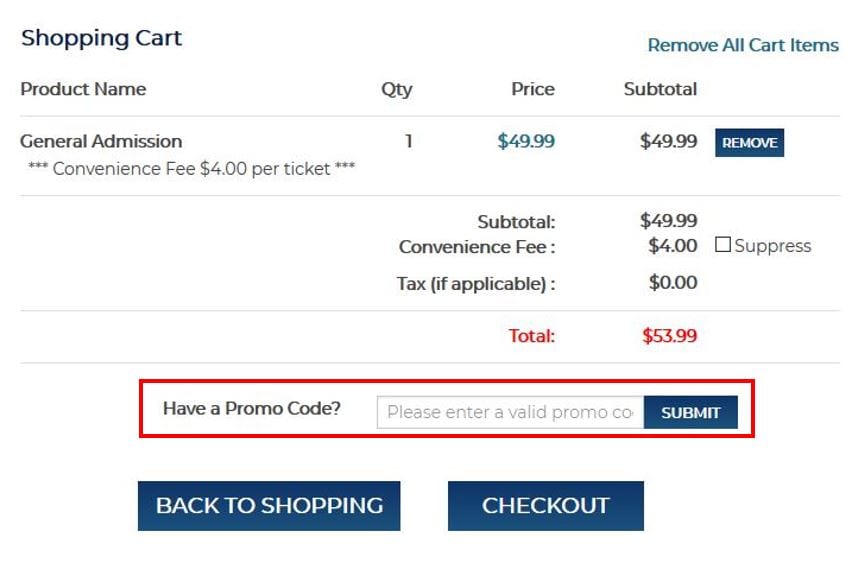The width and height of the screenshot is (862, 564).
Task: Go back using BACK TO SHOPPING button
Action: point(269,506)
